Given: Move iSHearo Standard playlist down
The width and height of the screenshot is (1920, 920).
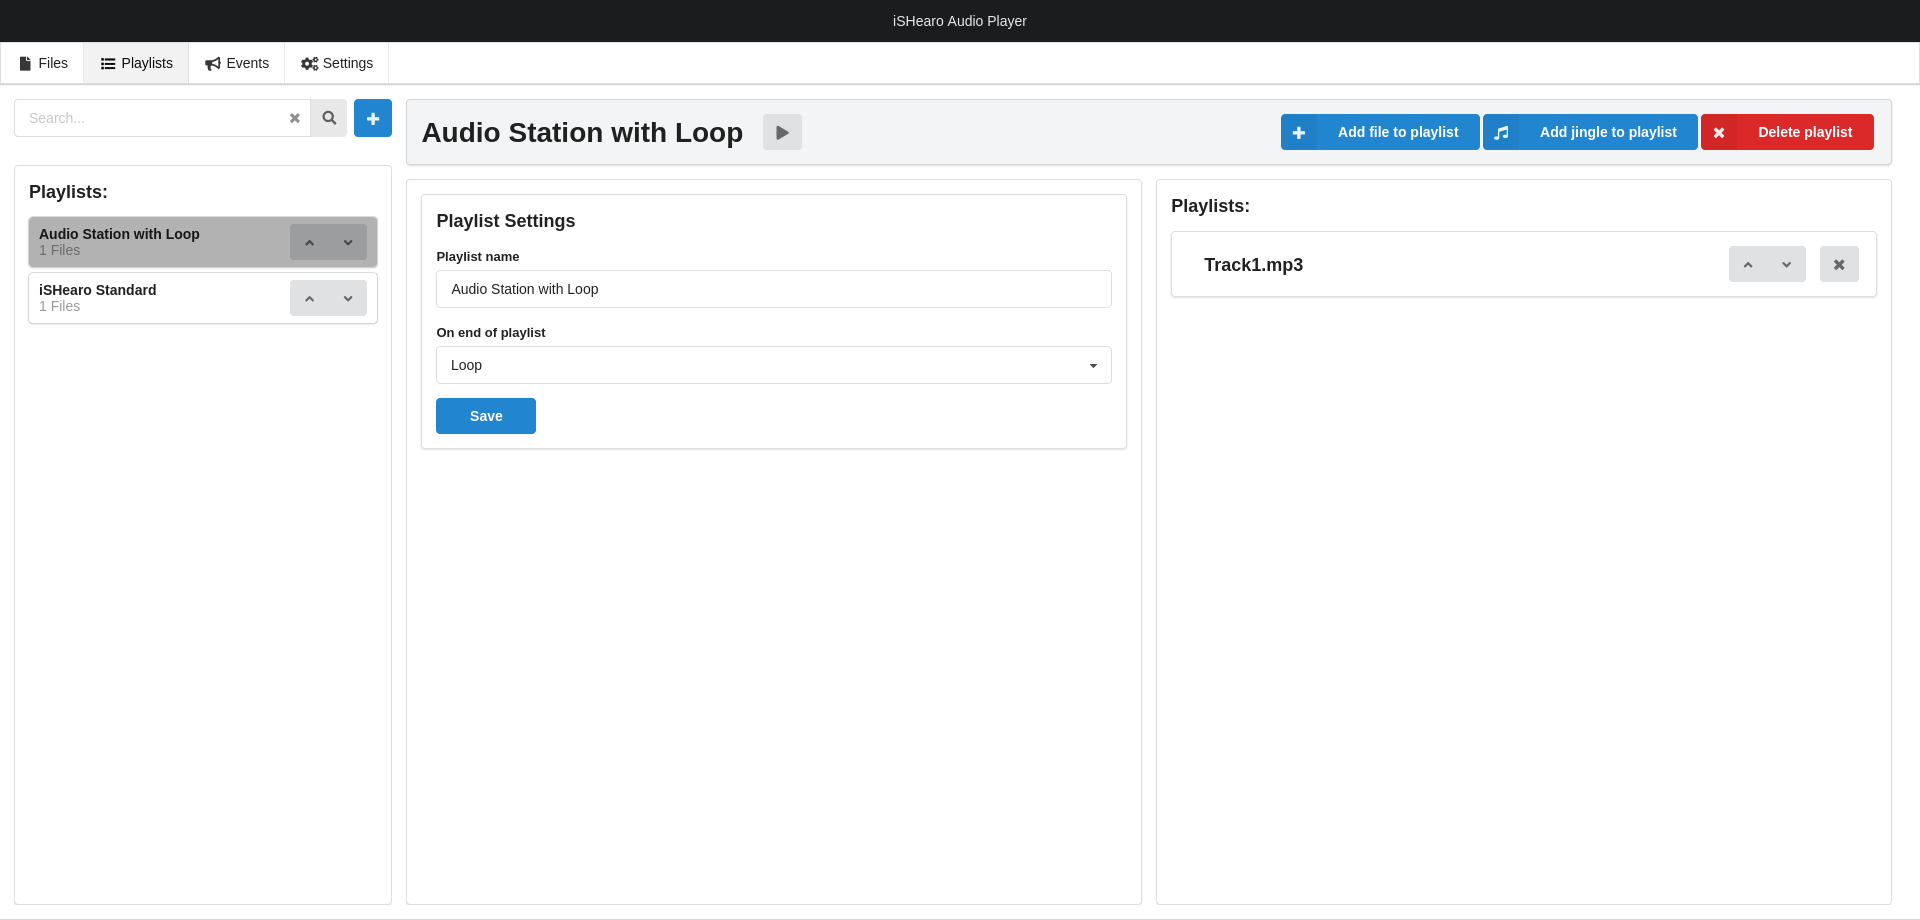Looking at the screenshot, I should click(x=348, y=298).
